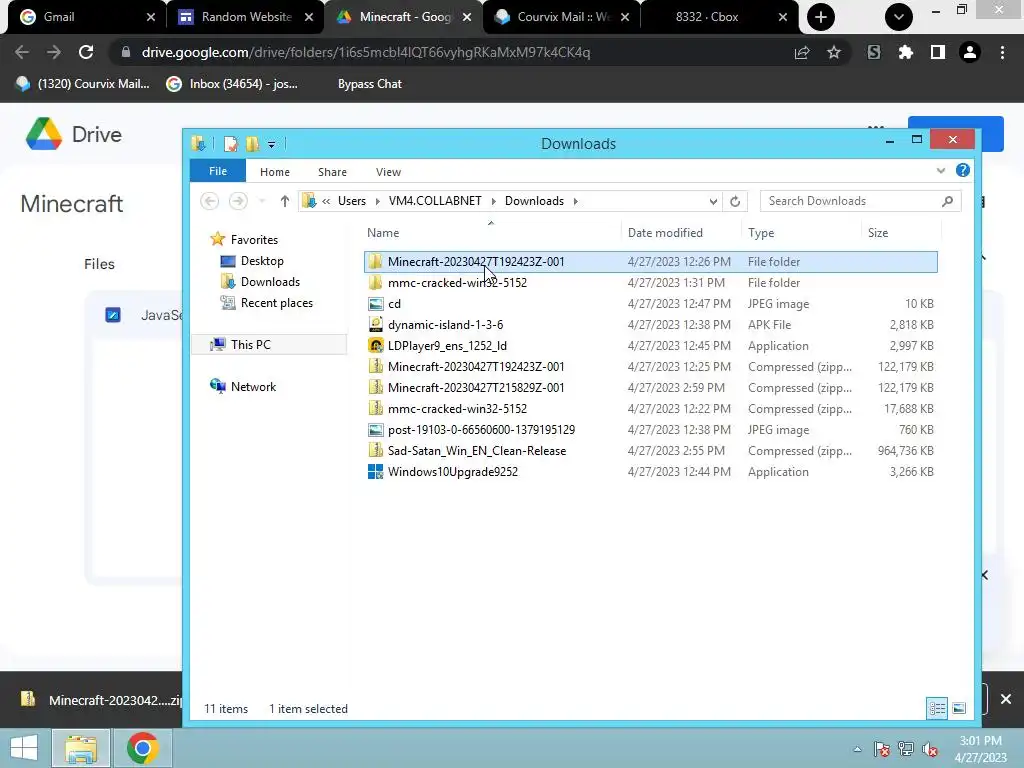Click the New folder quick access icon
The width and height of the screenshot is (1024, 768).
coord(252,144)
